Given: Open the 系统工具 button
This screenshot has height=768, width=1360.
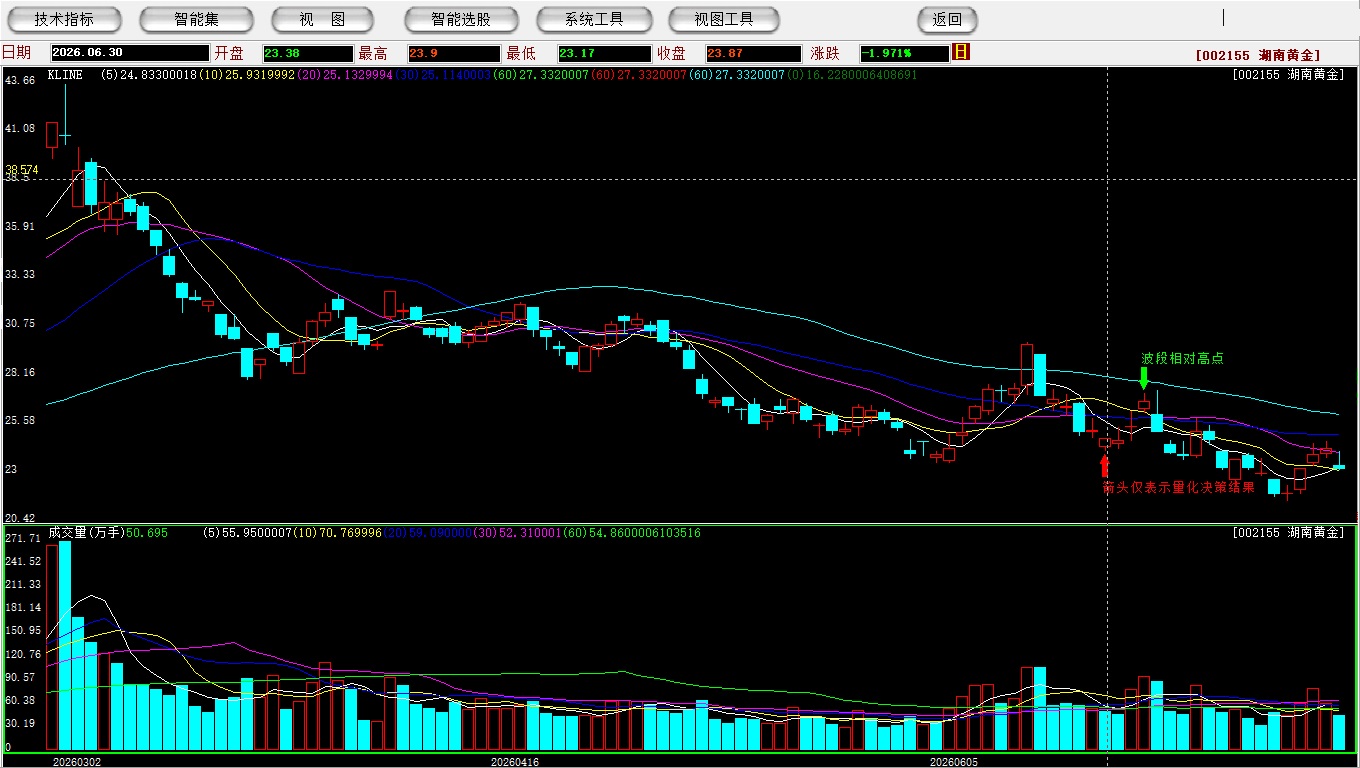Looking at the screenshot, I should click(594, 19).
